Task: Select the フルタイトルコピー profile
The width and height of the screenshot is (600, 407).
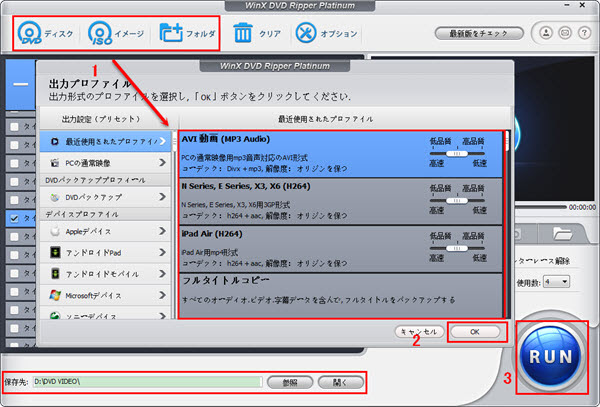Action: point(341,295)
